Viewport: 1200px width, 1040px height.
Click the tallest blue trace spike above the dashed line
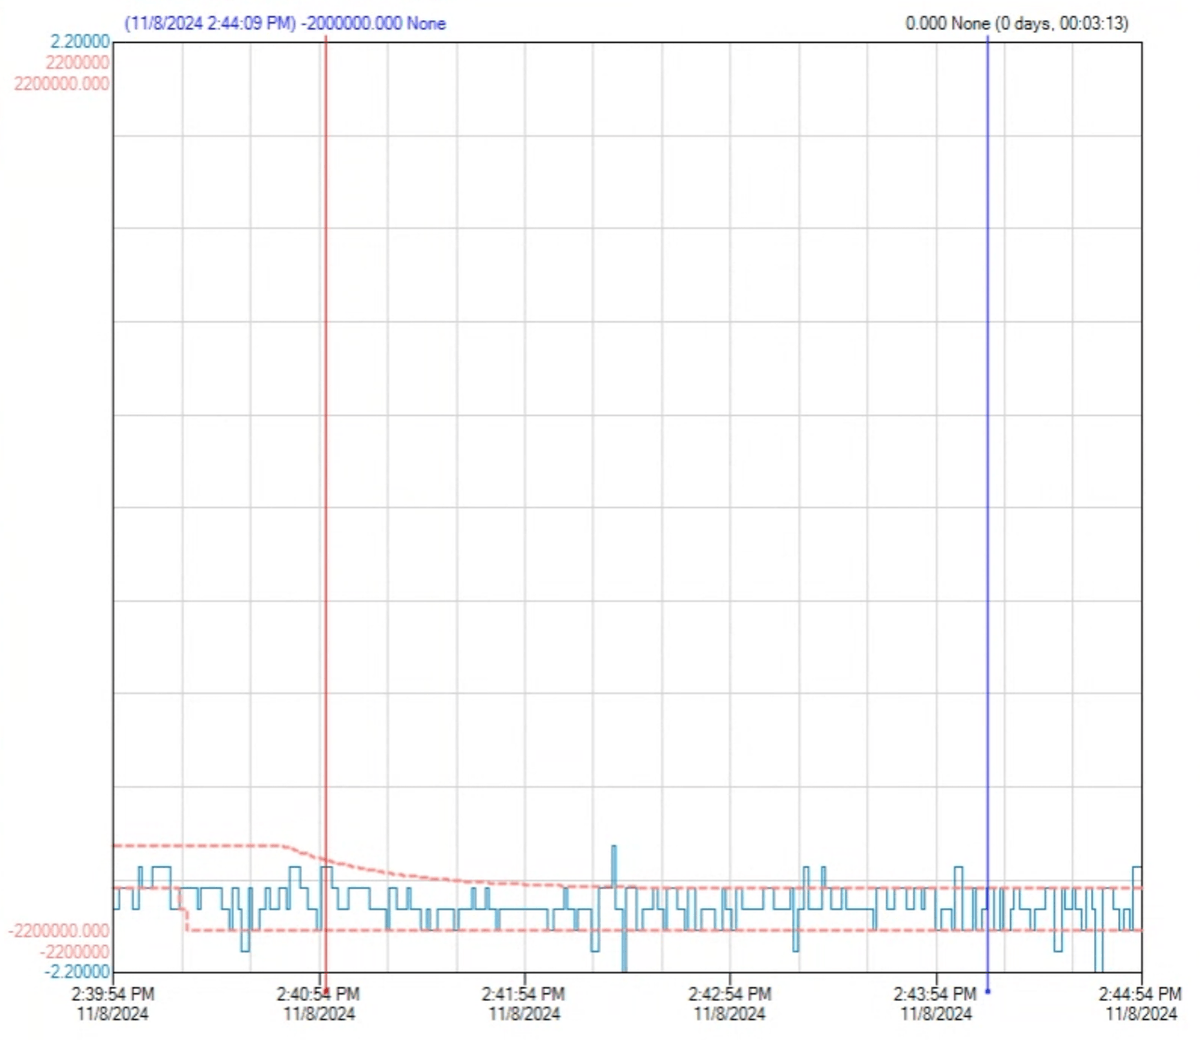pos(614,865)
